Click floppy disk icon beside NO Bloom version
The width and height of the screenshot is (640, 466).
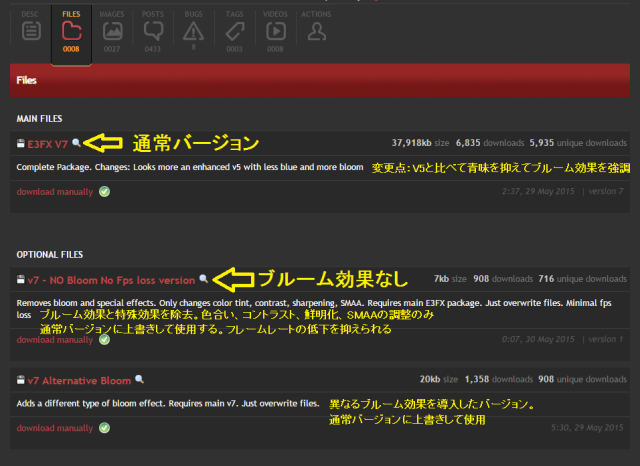20,280
